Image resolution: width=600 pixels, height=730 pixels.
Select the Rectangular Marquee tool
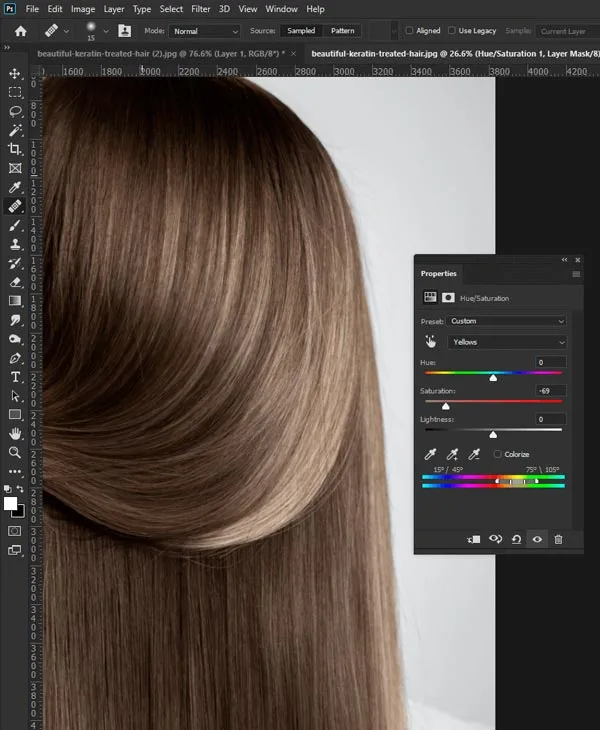15,92
